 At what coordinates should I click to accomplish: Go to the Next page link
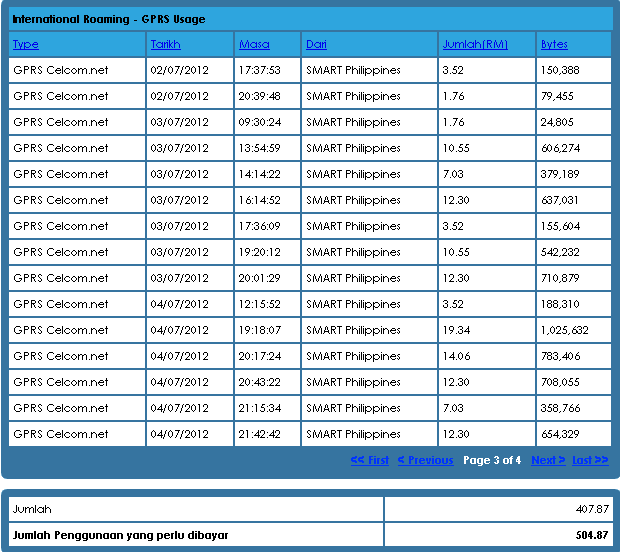coord(548,460)
